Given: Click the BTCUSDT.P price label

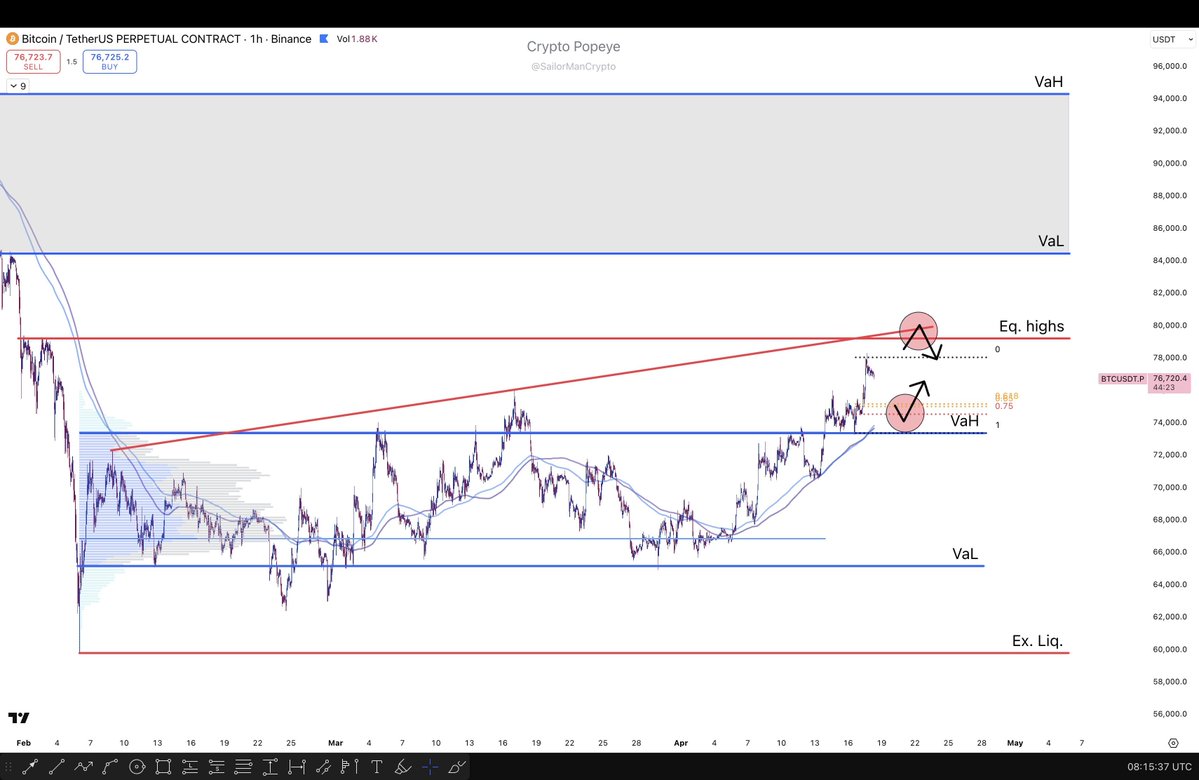Looking at the screenshot, I should click(1123, 379).
